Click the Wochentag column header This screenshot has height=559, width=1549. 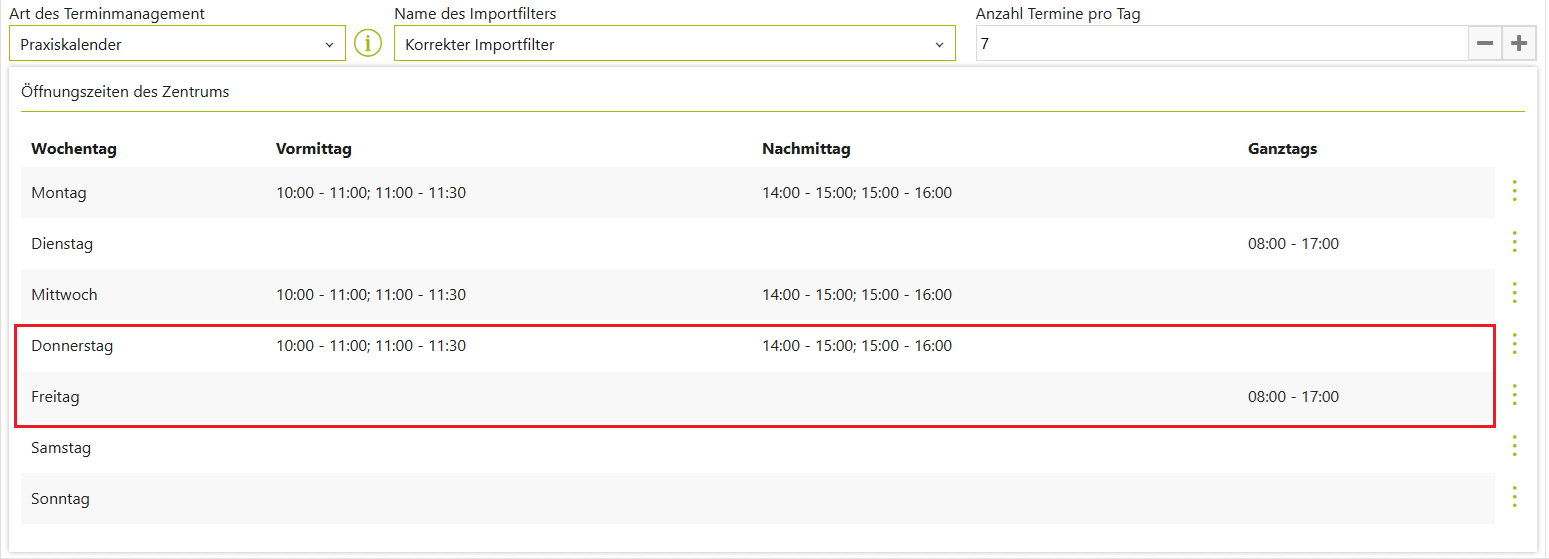(x=74, y=149)
